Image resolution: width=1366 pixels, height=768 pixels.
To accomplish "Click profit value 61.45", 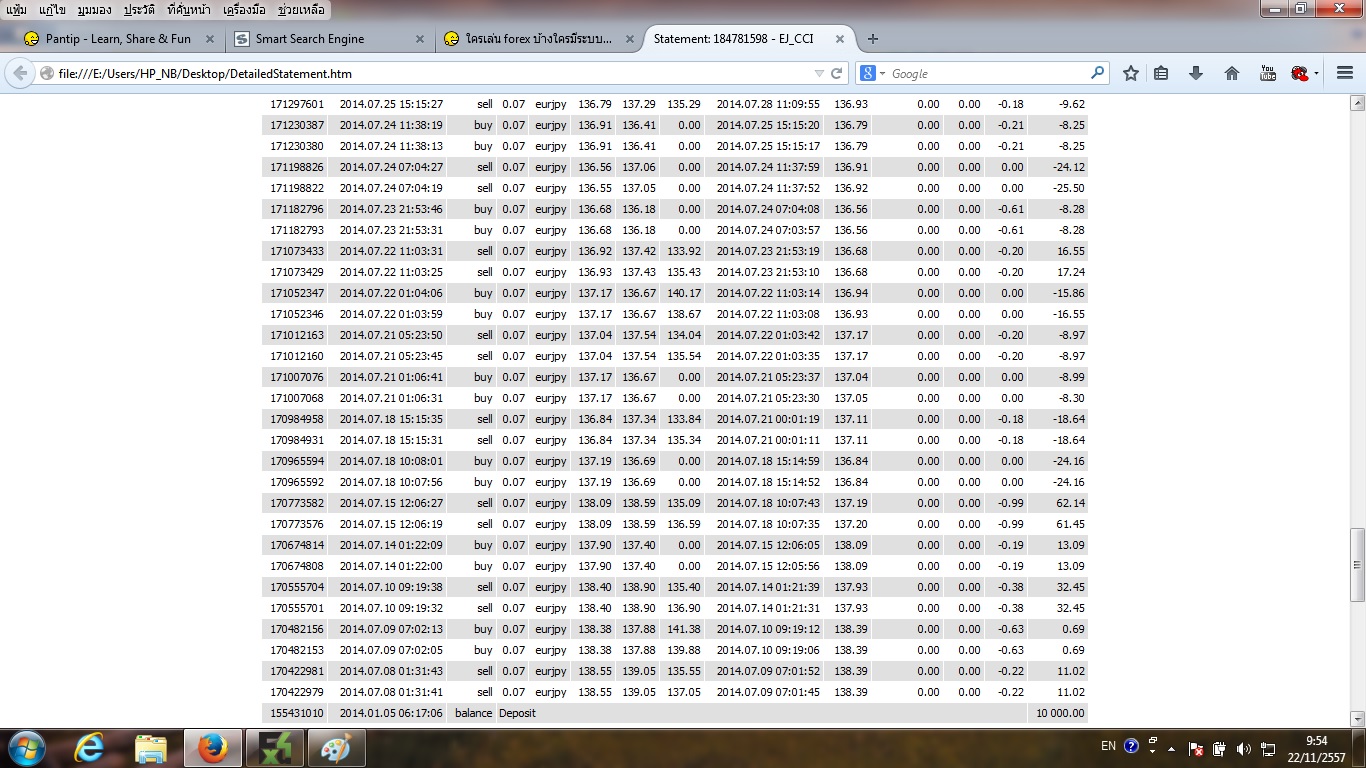I will coord(1069,524).
